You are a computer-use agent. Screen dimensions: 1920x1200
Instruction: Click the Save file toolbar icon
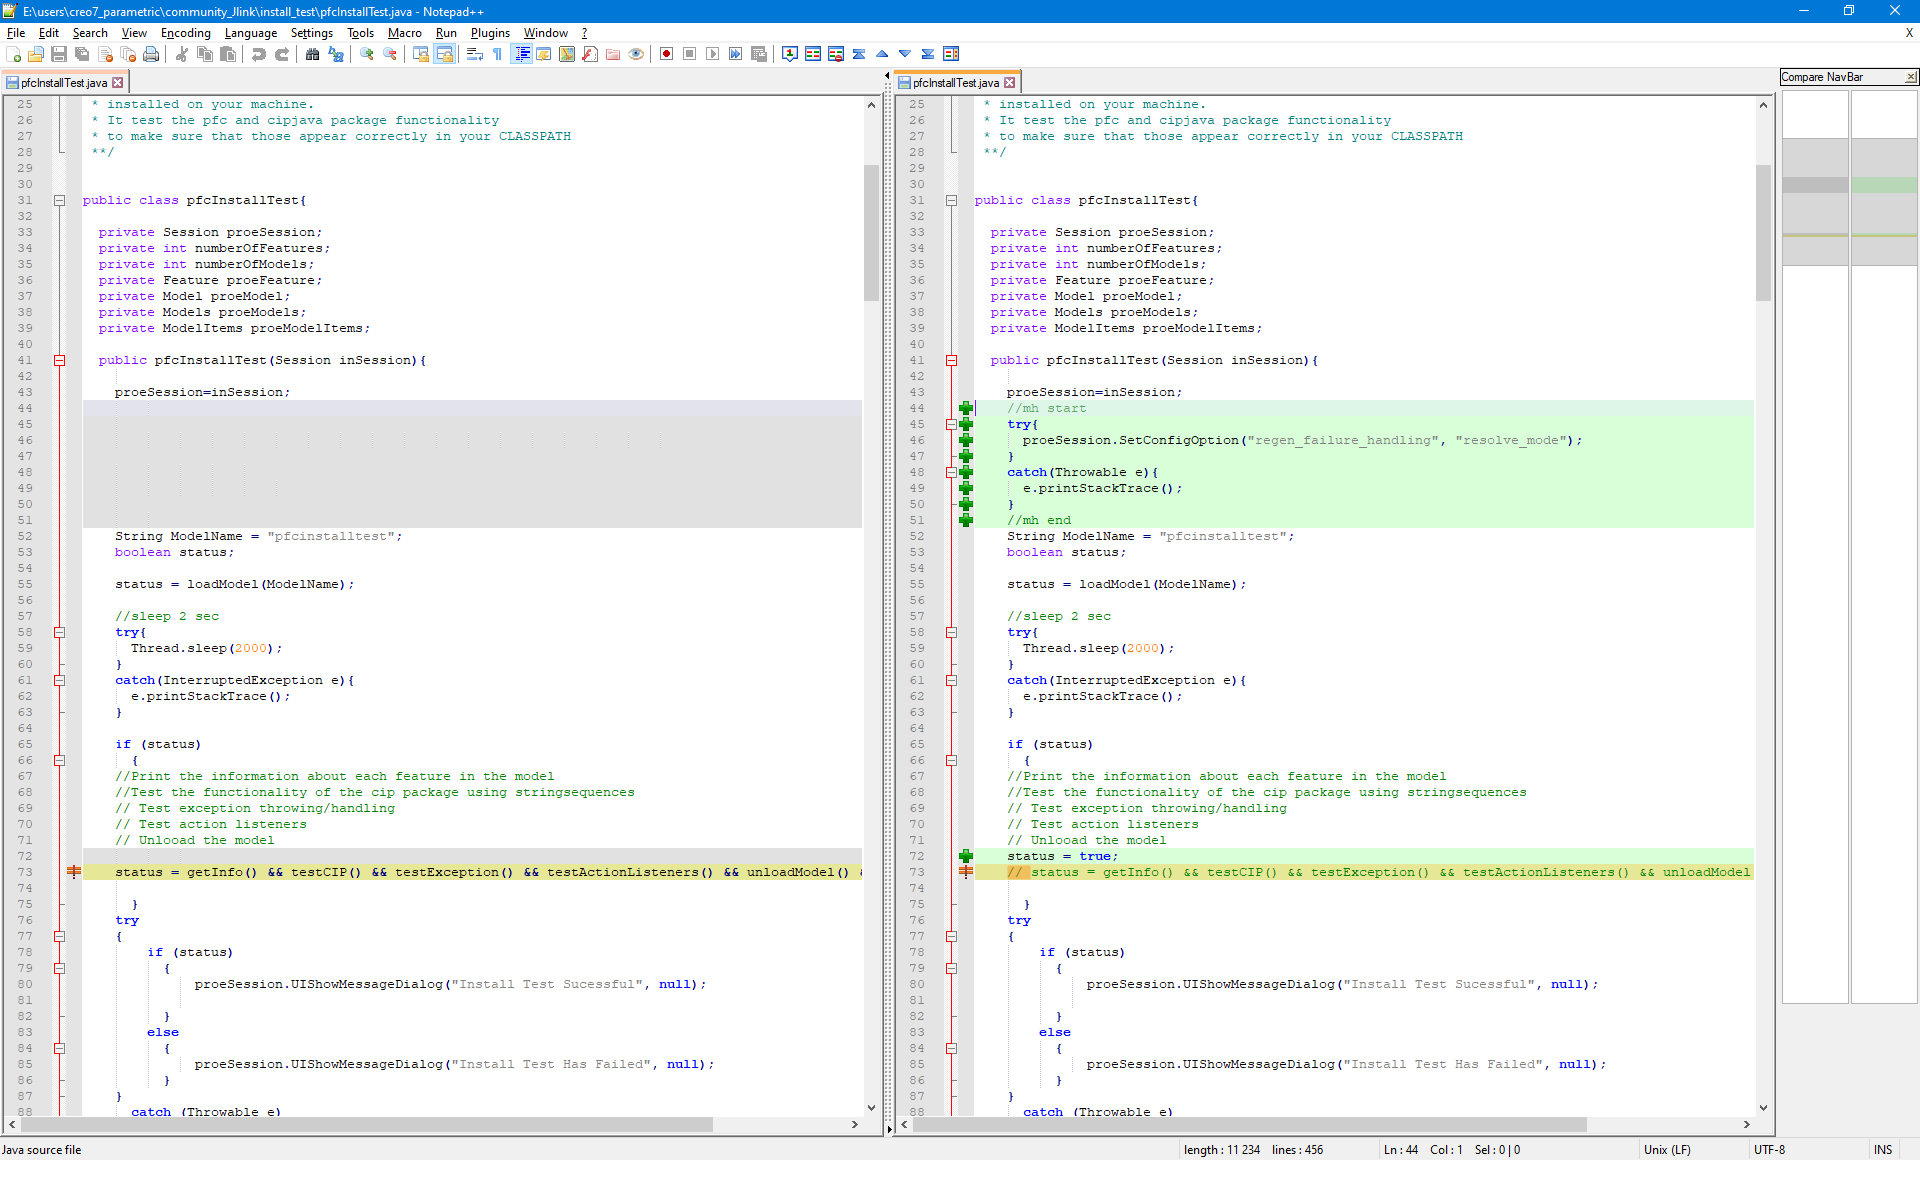click(59, 54)
